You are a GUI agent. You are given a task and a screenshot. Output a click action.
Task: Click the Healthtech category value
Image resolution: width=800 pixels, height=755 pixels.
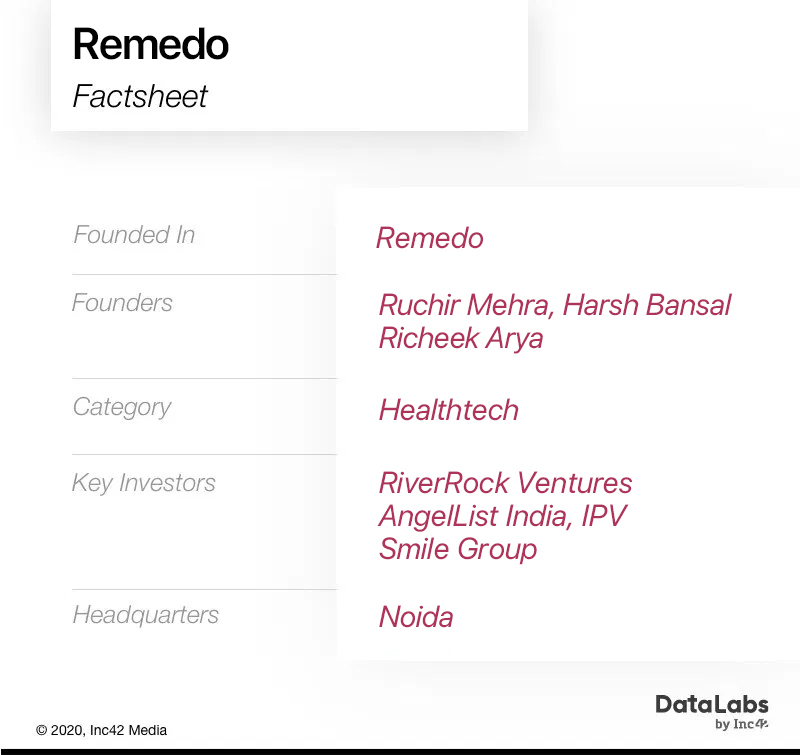(x=449, y=410)
